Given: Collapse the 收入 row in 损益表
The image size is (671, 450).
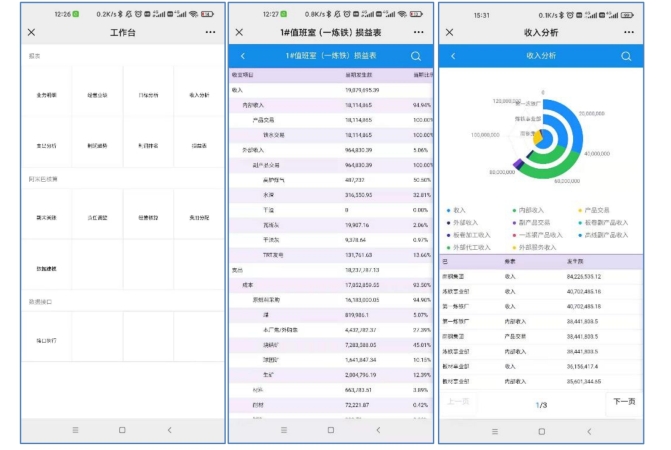Looking at the screenshot, I should [x=238, y=89].
